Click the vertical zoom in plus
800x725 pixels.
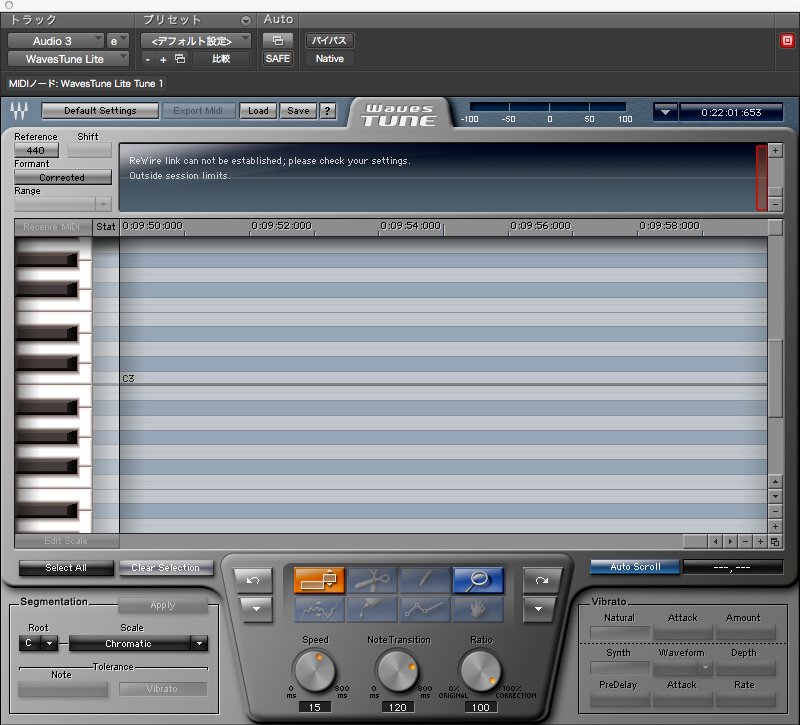click(776, 526)
